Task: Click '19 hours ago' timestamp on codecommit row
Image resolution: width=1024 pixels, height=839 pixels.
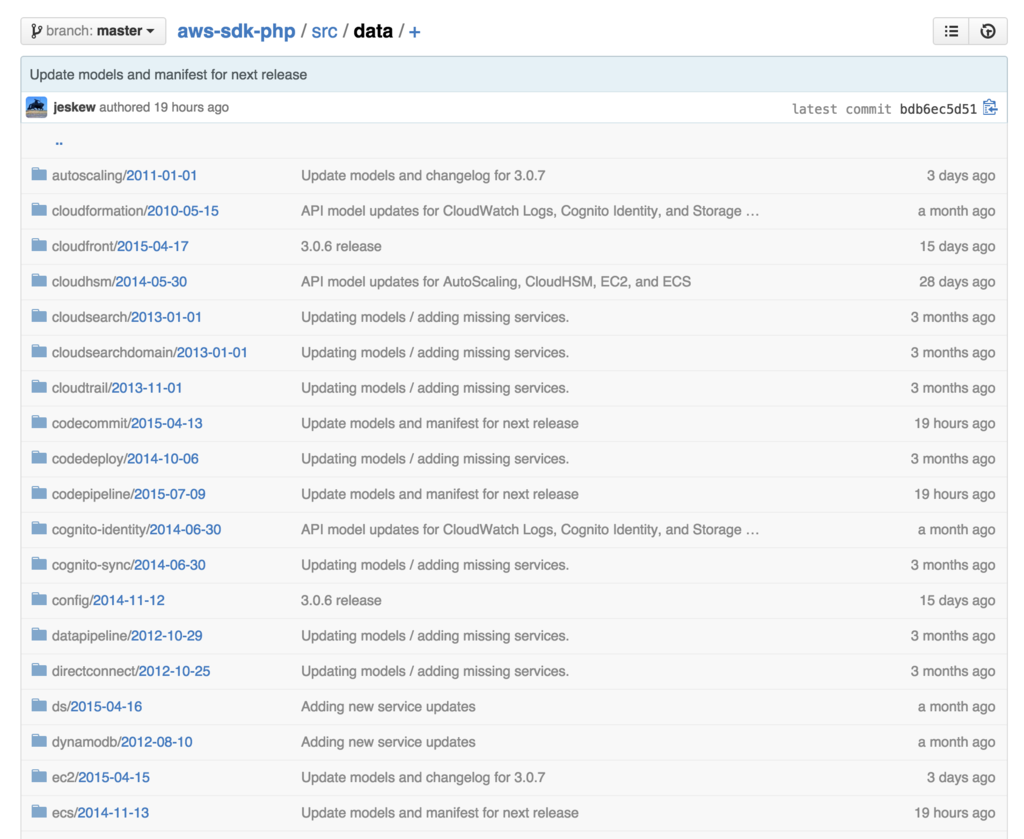Action: [954, 423]
